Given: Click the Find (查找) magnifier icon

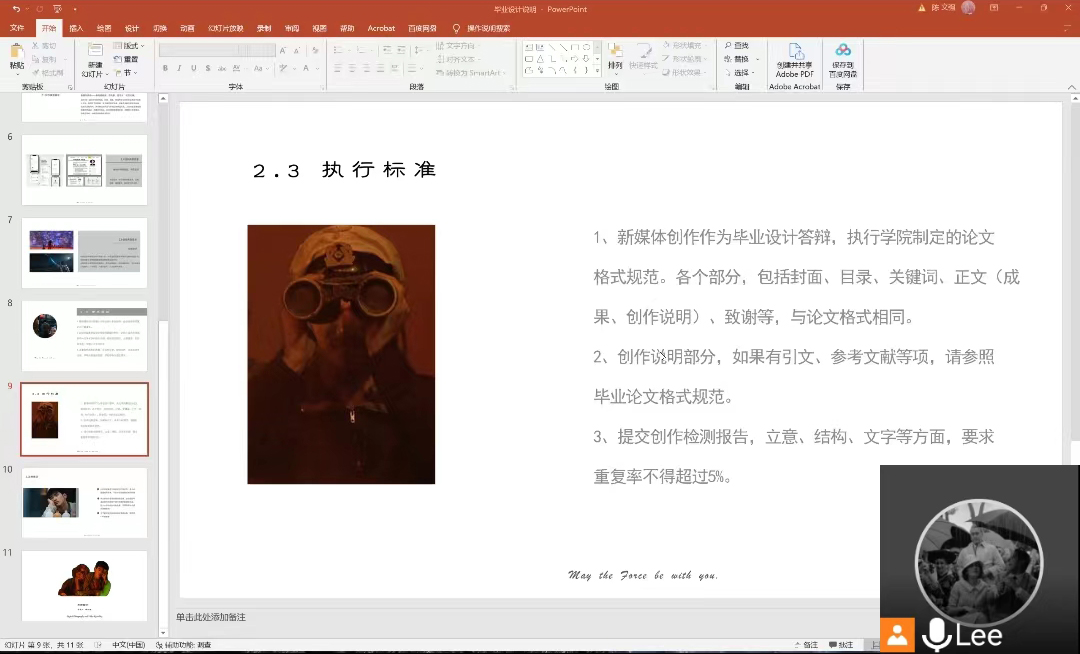Looking at the screenshot, I should pos(727,46).
